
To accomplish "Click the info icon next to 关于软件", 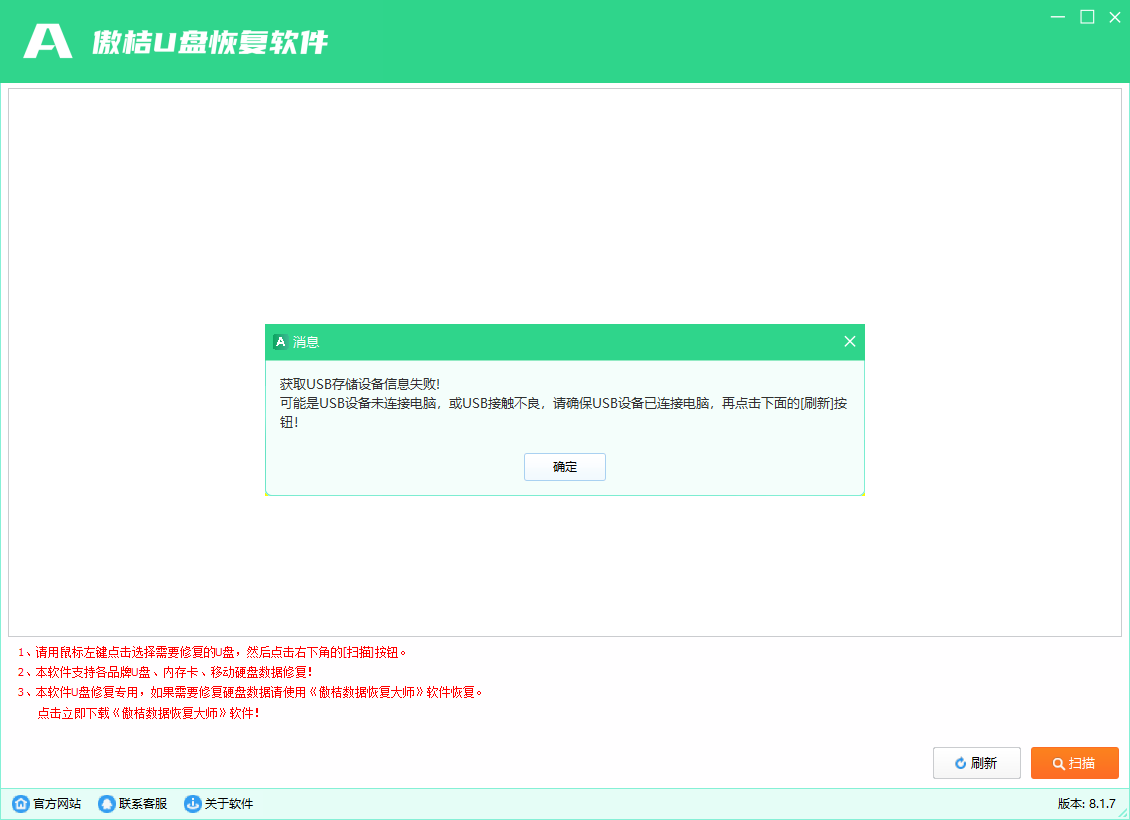I will [x=191, y=803].
